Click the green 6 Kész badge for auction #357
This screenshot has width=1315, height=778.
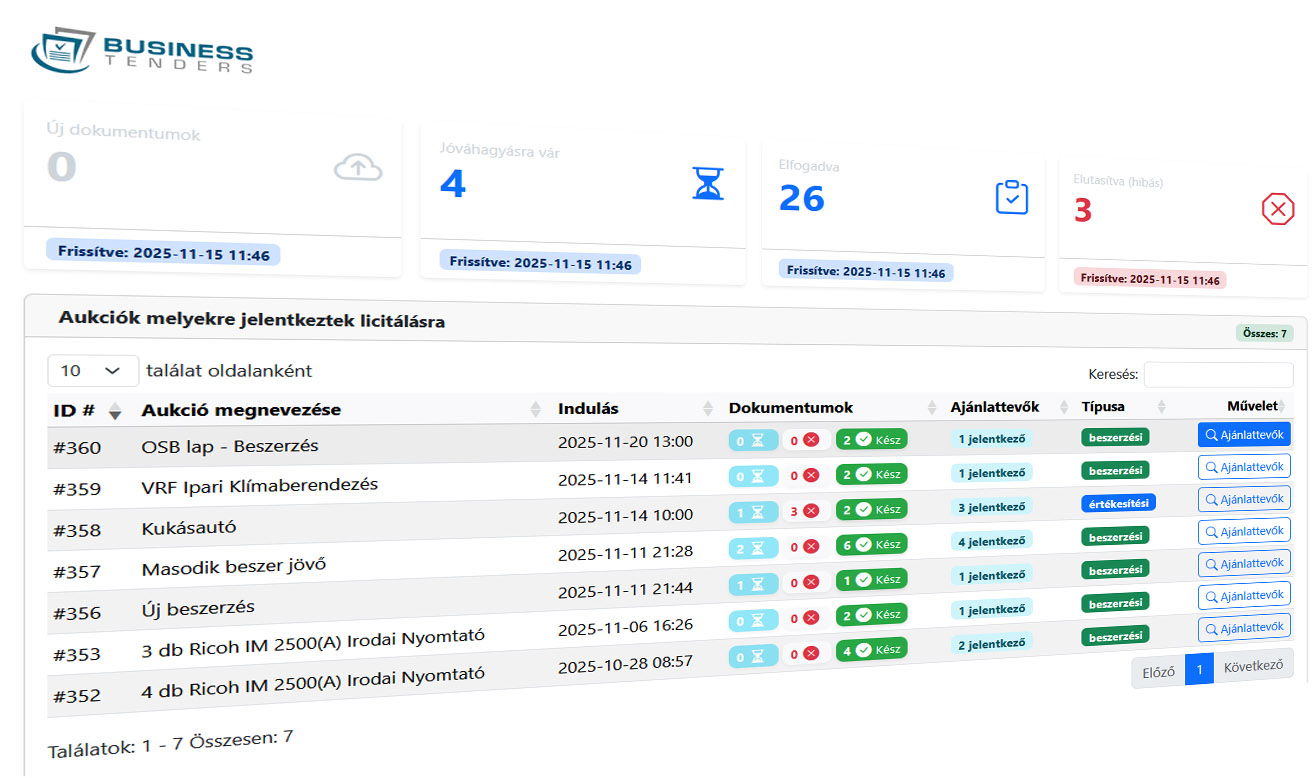point(871,545)
